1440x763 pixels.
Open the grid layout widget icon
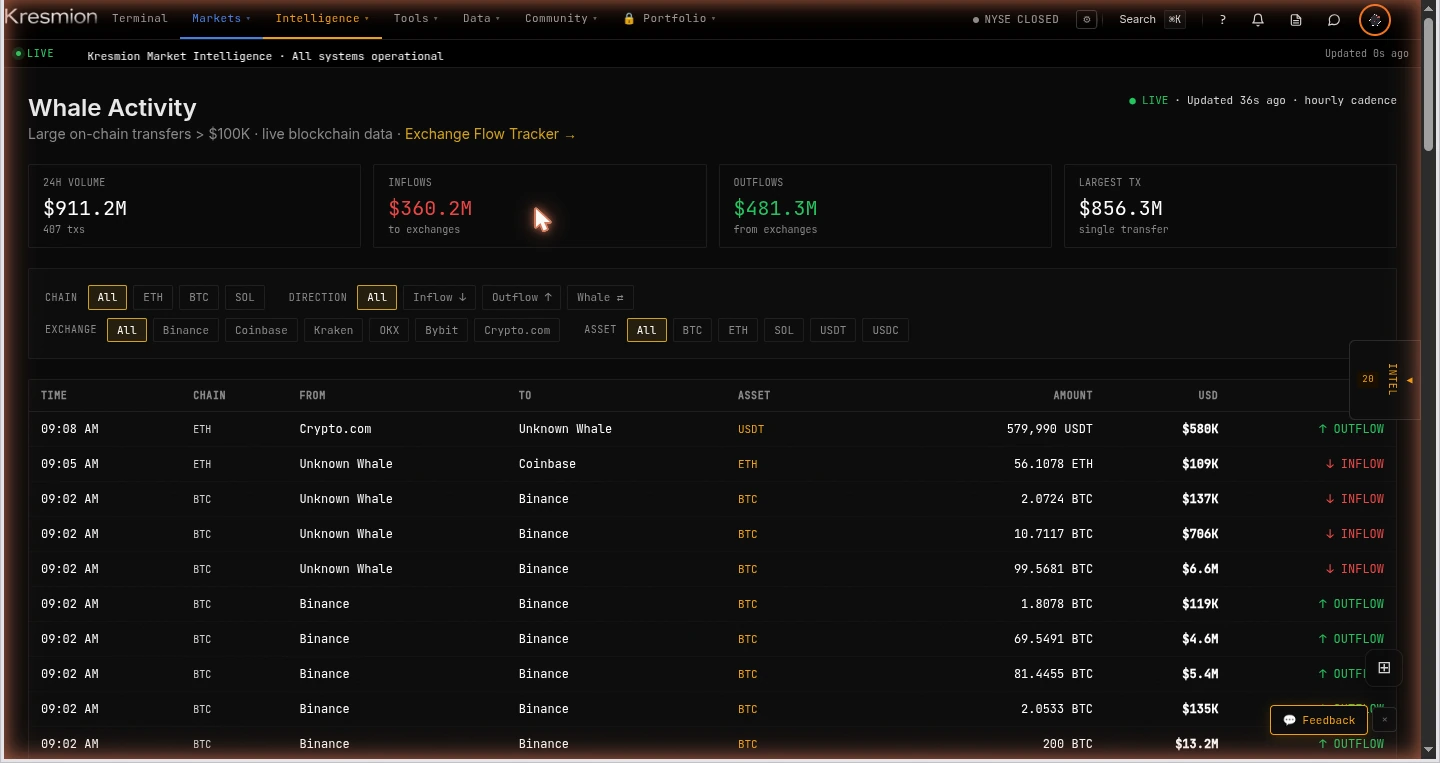(x=1384, y=668)
